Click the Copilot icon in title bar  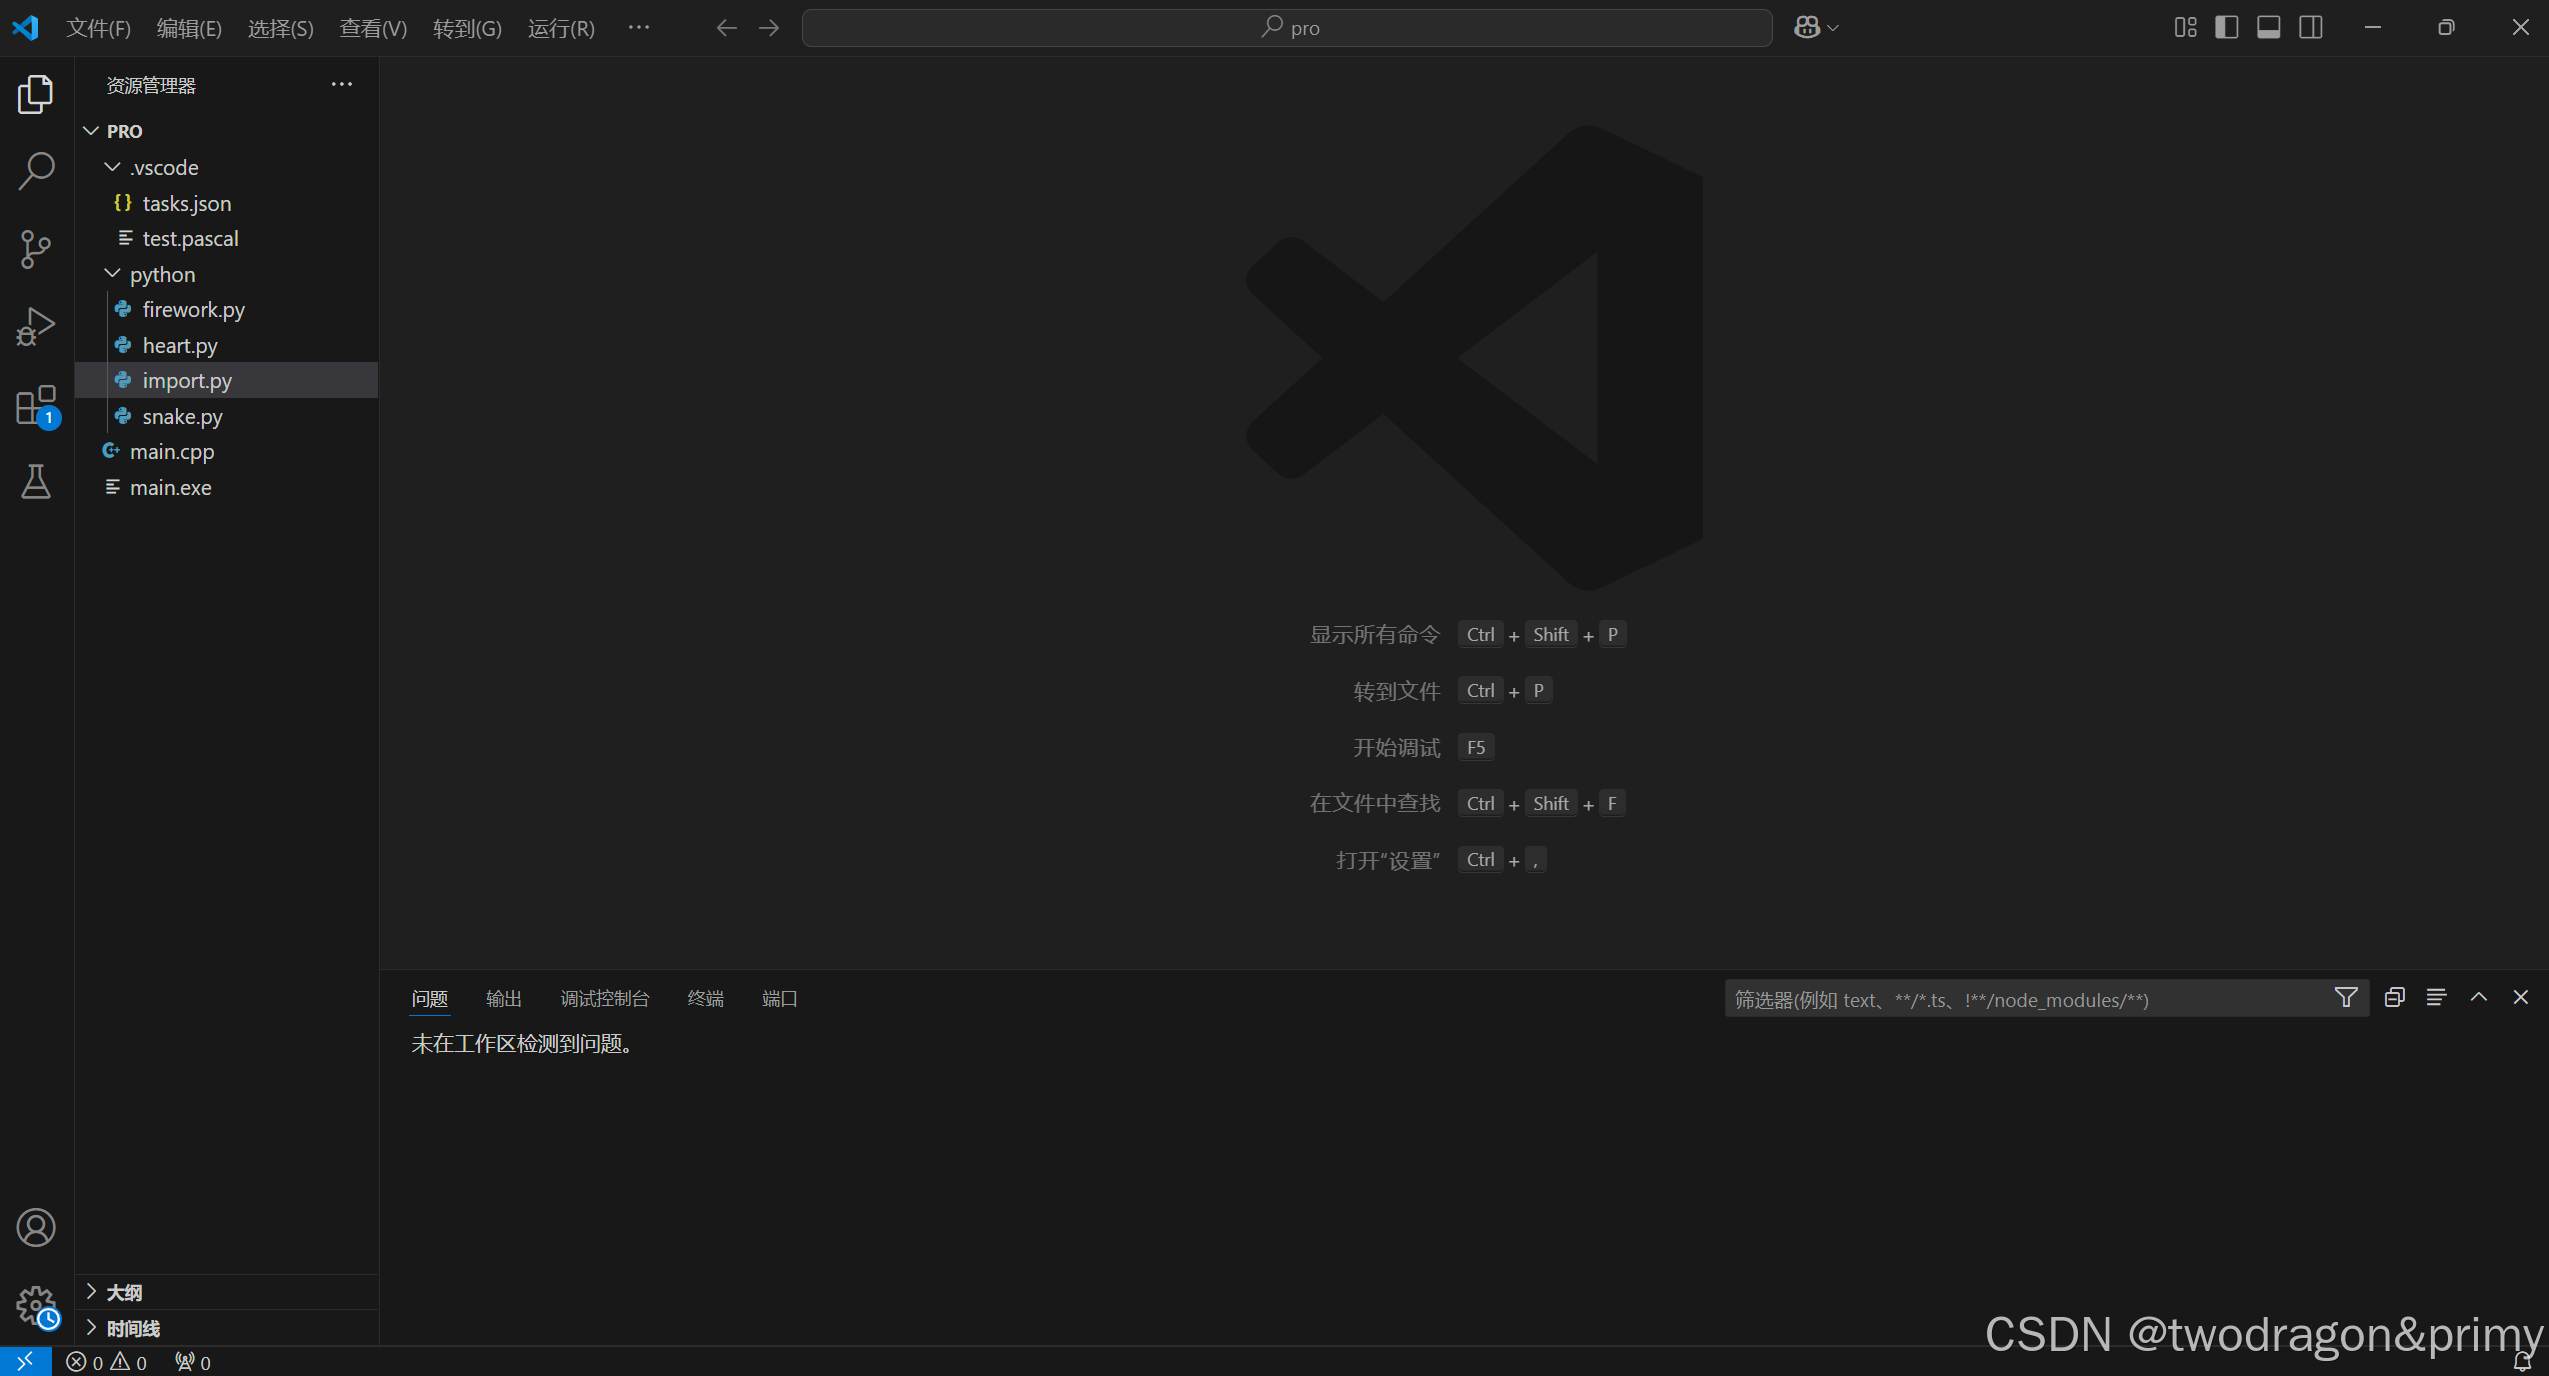coord(1807,28)
